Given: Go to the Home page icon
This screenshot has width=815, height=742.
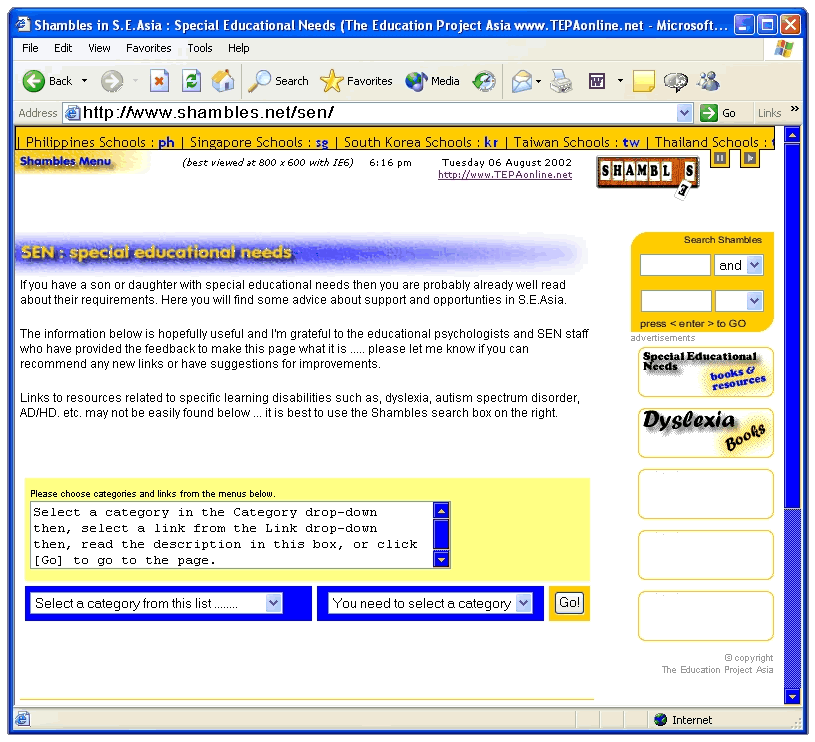Looking at the screenshot, I should point(223,81).
